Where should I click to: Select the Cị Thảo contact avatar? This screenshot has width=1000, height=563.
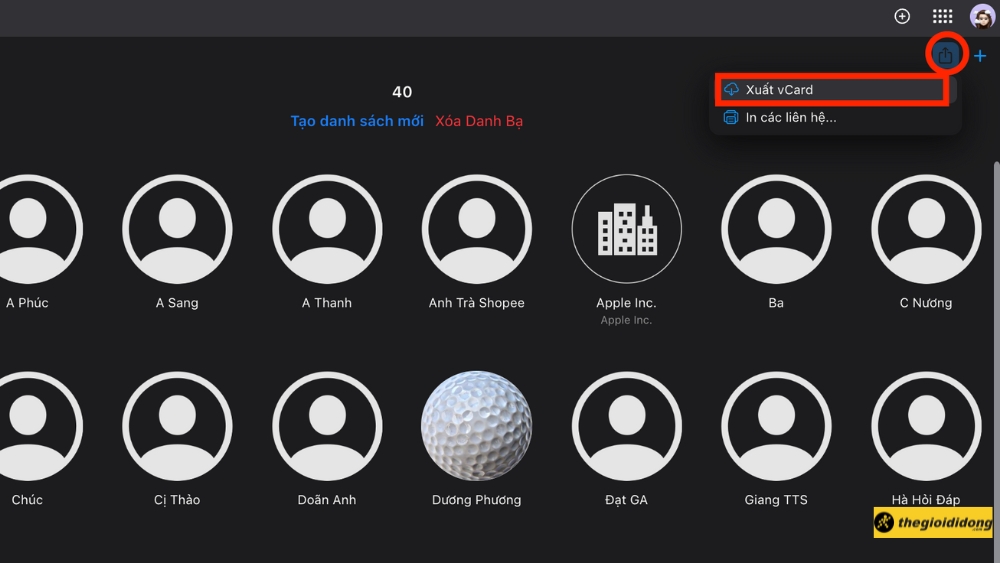[x=177, y=426]
